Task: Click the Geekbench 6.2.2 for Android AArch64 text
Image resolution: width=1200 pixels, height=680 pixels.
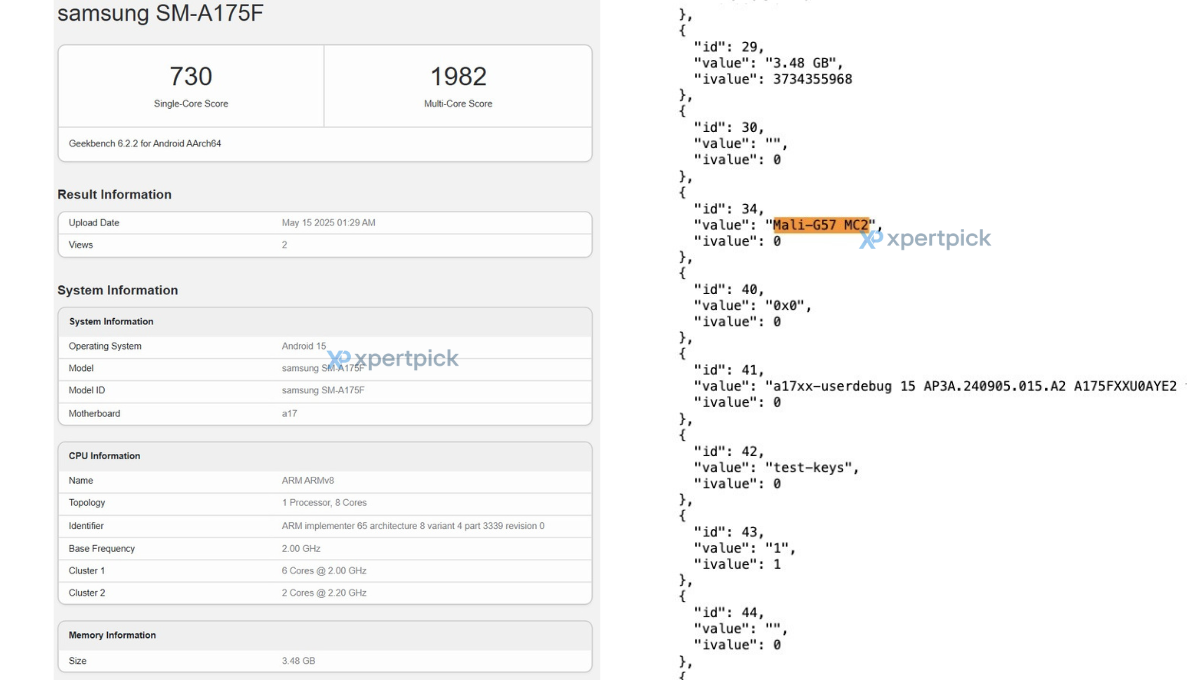Action: (x=145, y=144)
